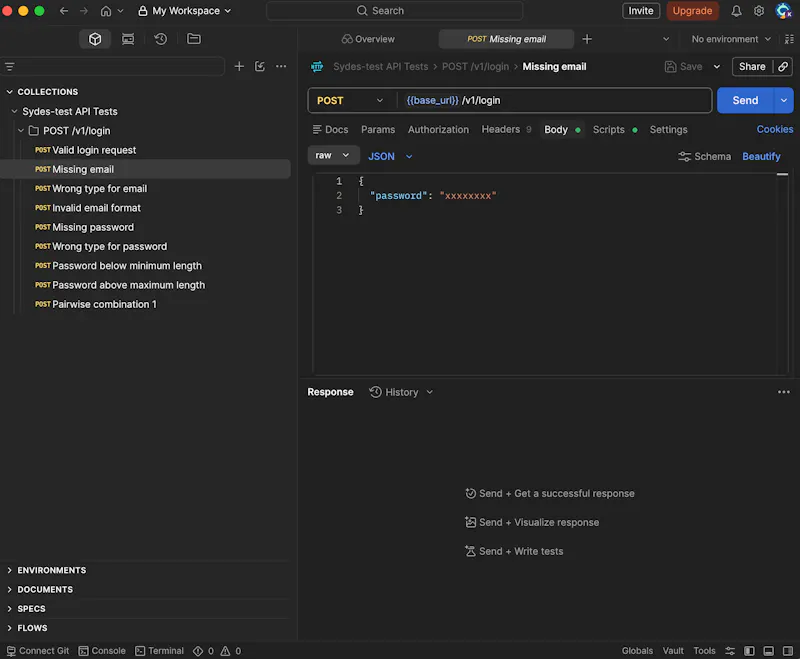The width and height of the screenshot is (800, 659).
Task: Expand the ENVIRONMENTS section
Action: 10,570
